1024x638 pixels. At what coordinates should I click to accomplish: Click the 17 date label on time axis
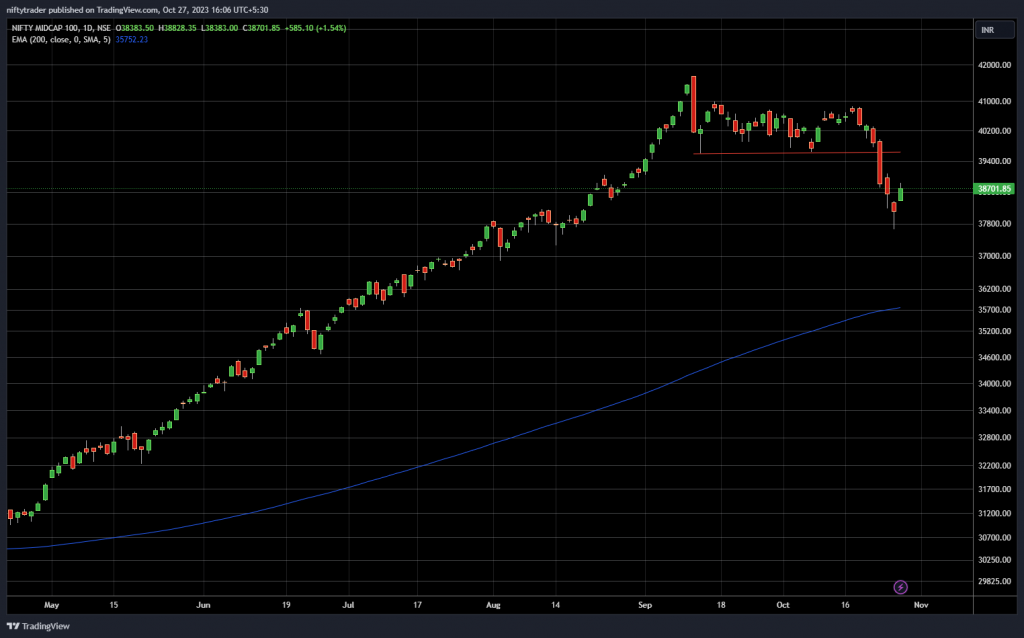click(417, 605)
